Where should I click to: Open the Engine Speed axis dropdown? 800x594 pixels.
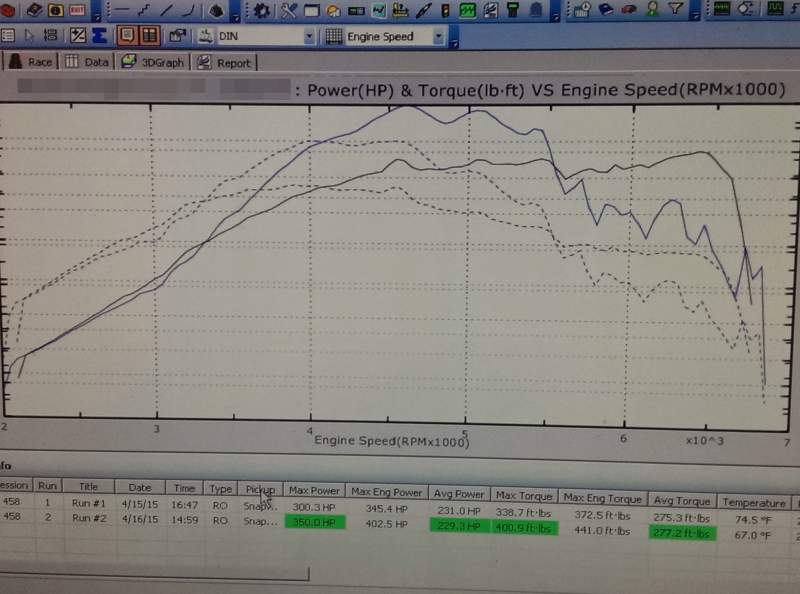tap(438, 37)
